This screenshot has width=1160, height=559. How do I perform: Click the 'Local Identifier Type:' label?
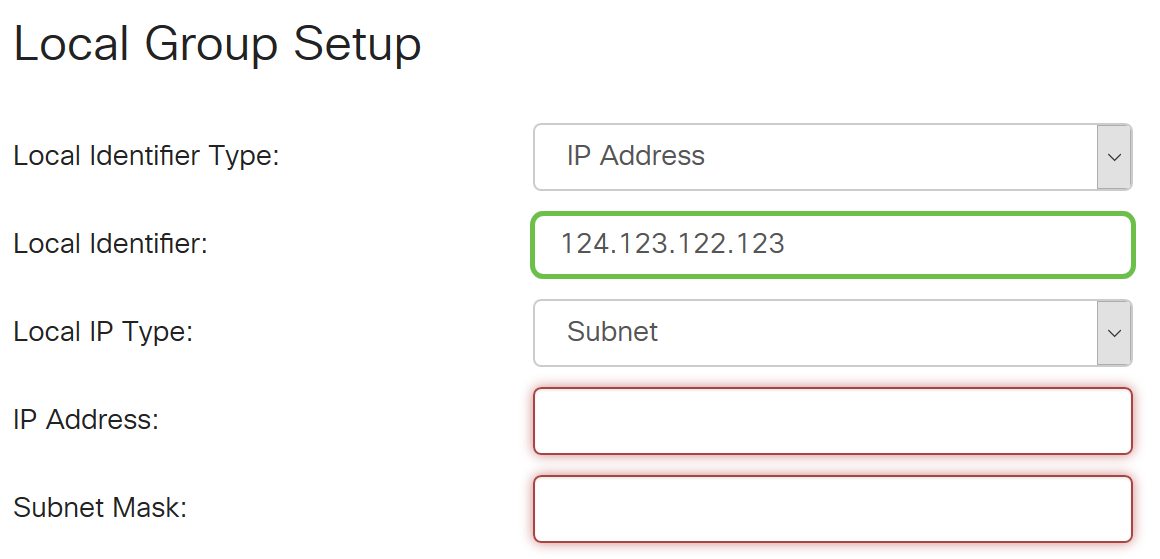(146, 157)
